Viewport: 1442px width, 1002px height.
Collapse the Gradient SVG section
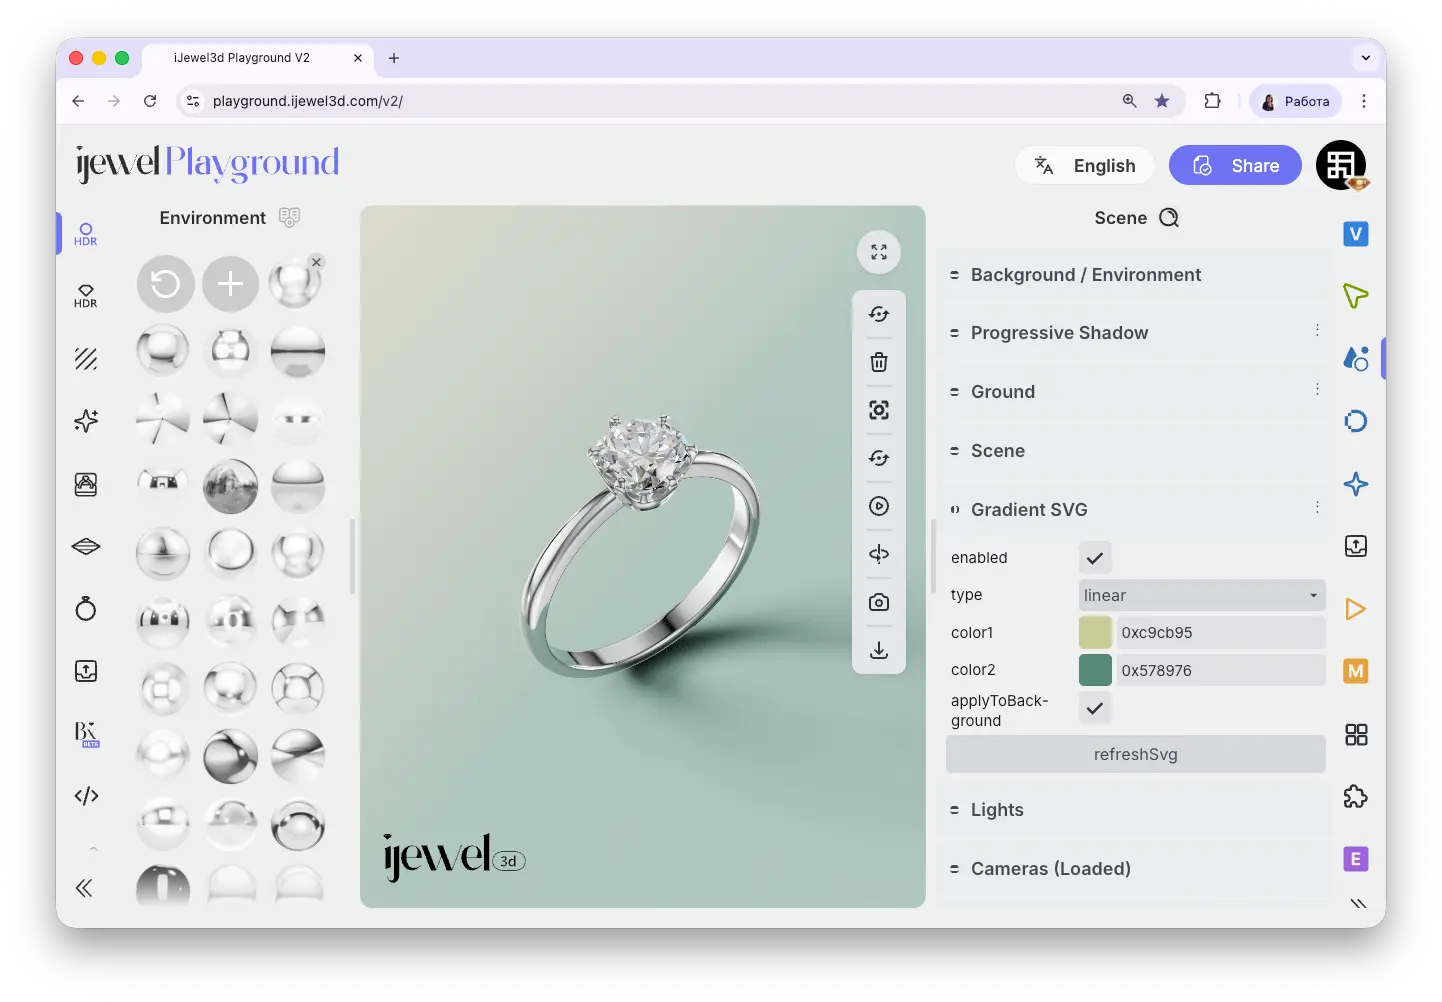pyautogui.click(x=1134, y=510)
